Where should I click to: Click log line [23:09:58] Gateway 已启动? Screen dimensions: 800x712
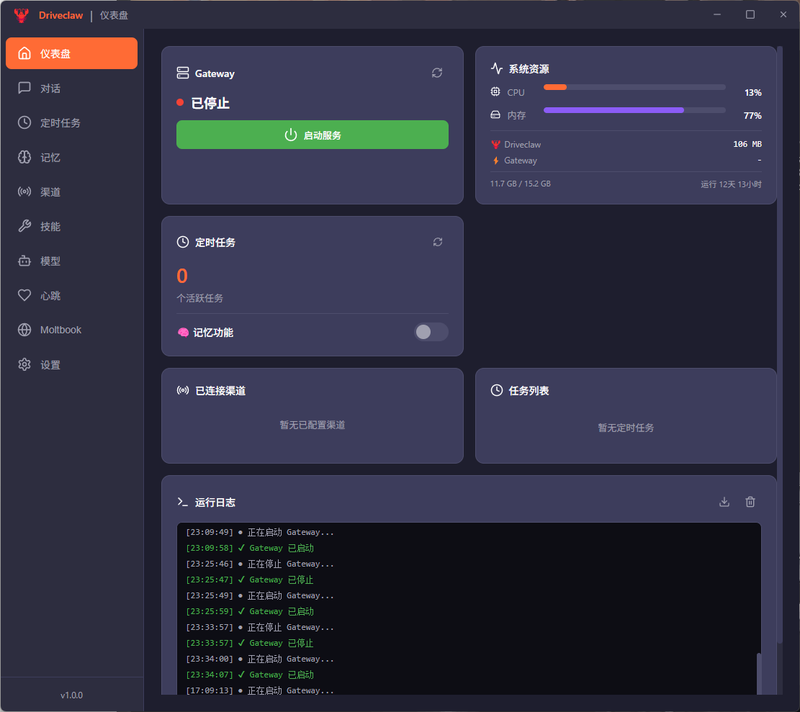point(250,548)
